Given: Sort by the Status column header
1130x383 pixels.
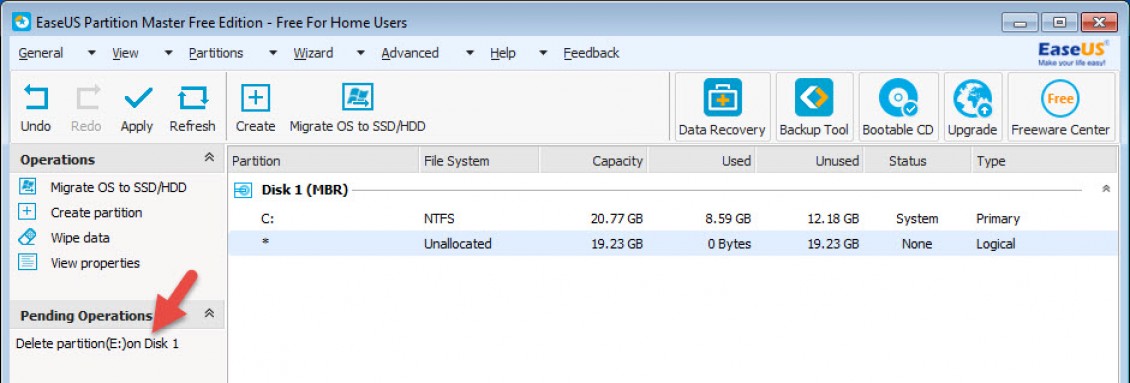Looking at the screenshot, I should 917,161.
